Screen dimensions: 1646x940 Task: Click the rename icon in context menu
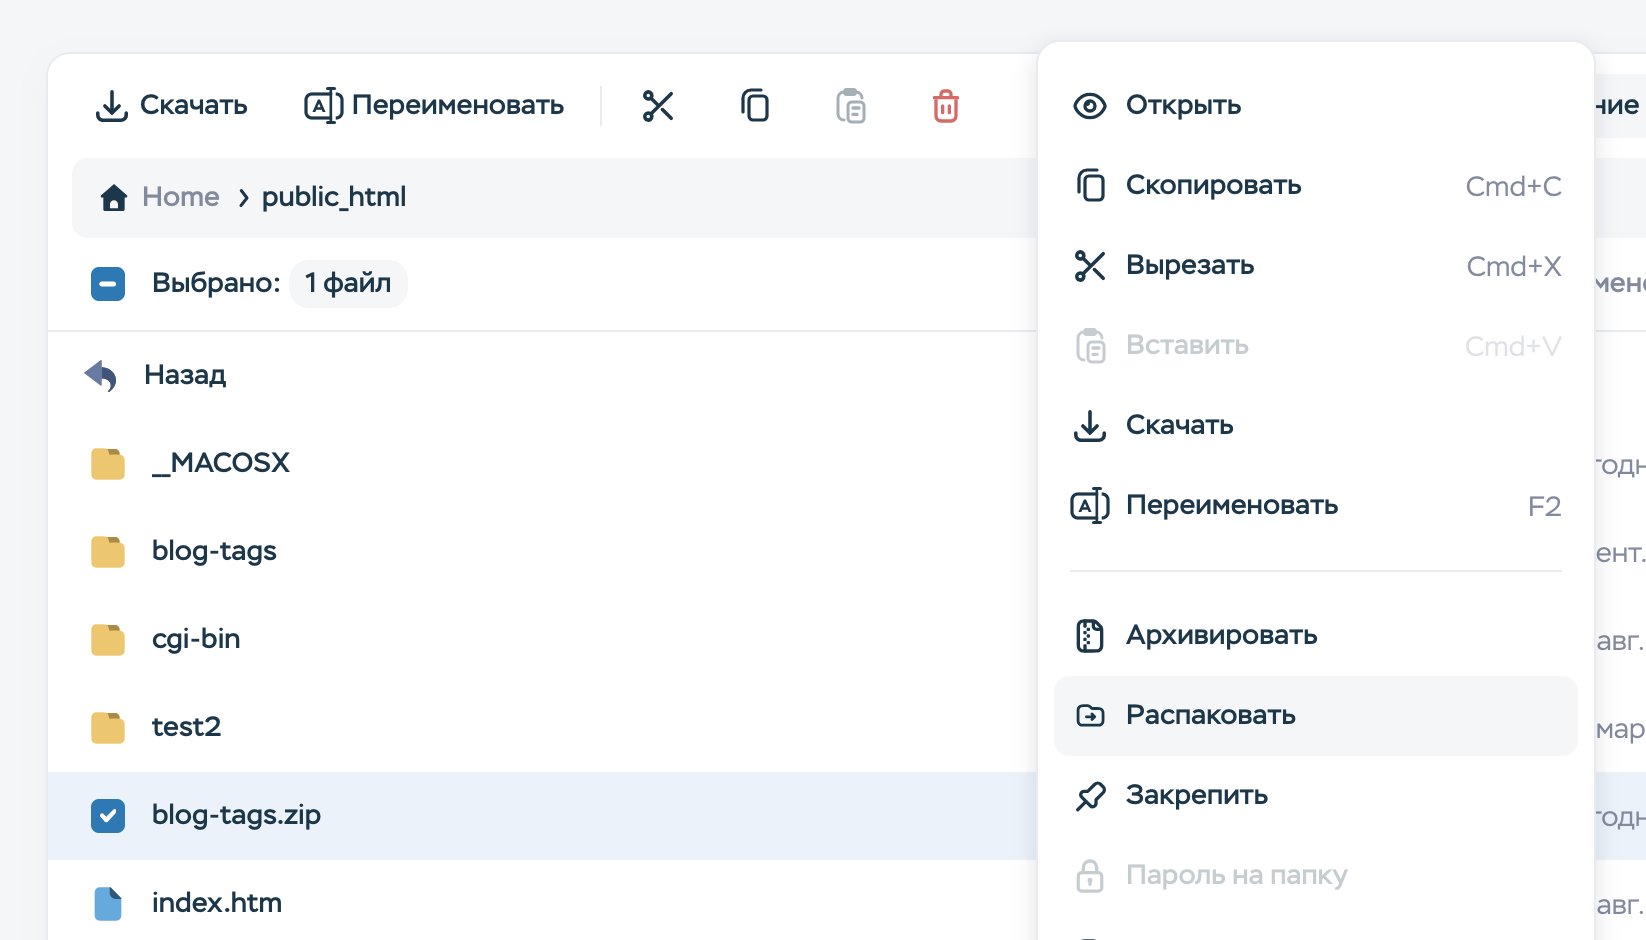(1090, 506)
